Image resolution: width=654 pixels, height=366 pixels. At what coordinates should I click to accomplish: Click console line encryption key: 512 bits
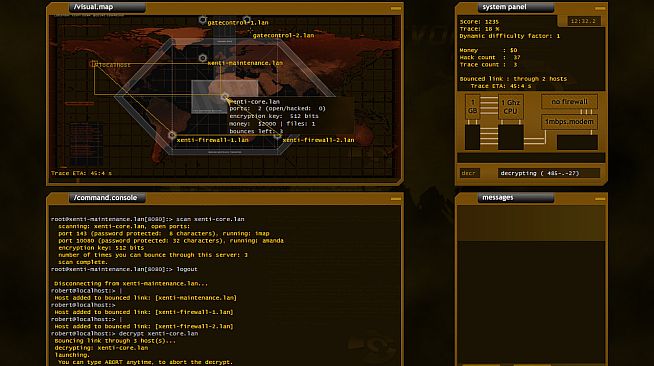(101, 248)
